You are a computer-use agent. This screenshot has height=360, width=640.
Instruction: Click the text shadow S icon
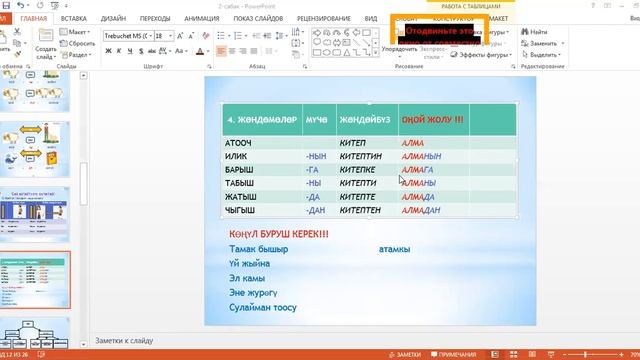[x=141, y=51]
